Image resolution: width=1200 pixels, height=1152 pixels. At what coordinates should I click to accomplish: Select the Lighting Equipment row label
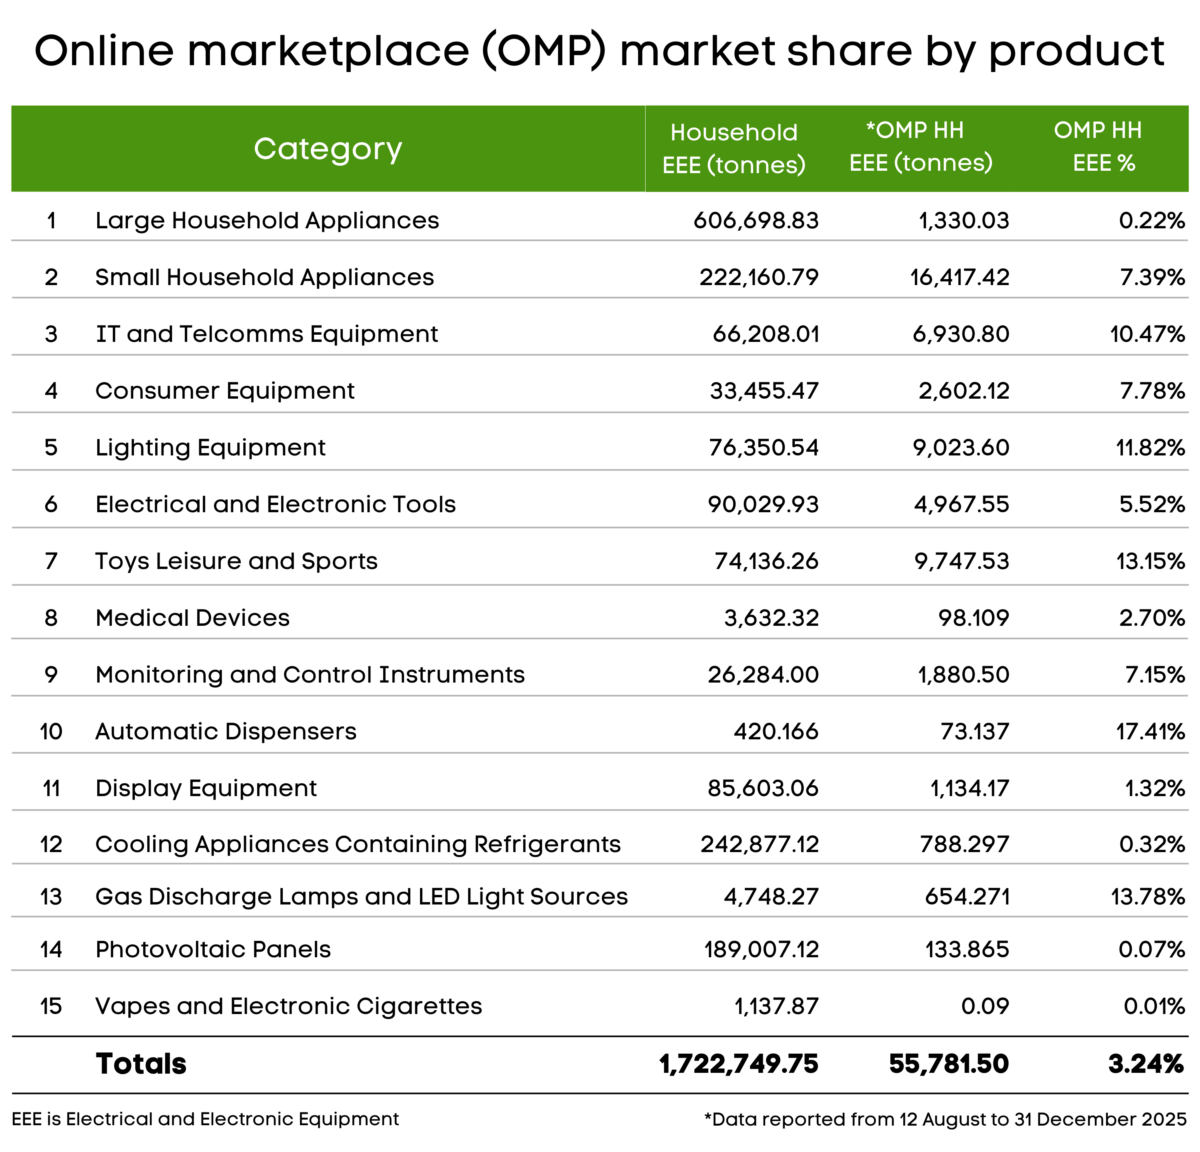pos(210,448)
